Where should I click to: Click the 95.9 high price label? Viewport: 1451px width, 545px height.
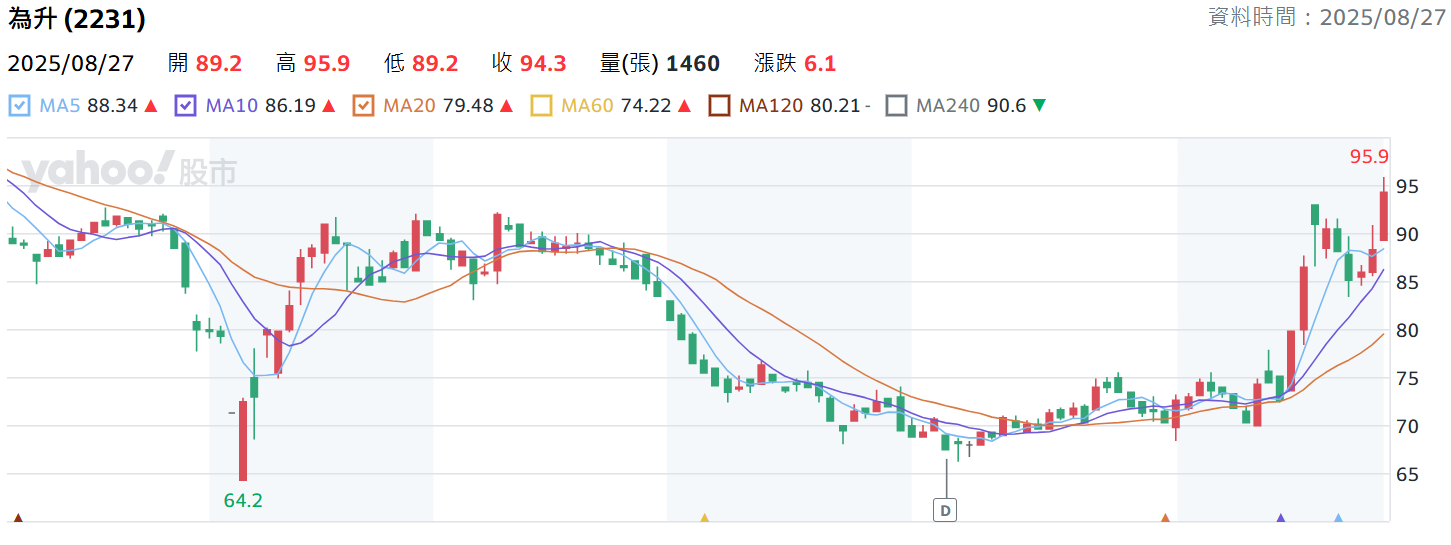coord(1369,157)
